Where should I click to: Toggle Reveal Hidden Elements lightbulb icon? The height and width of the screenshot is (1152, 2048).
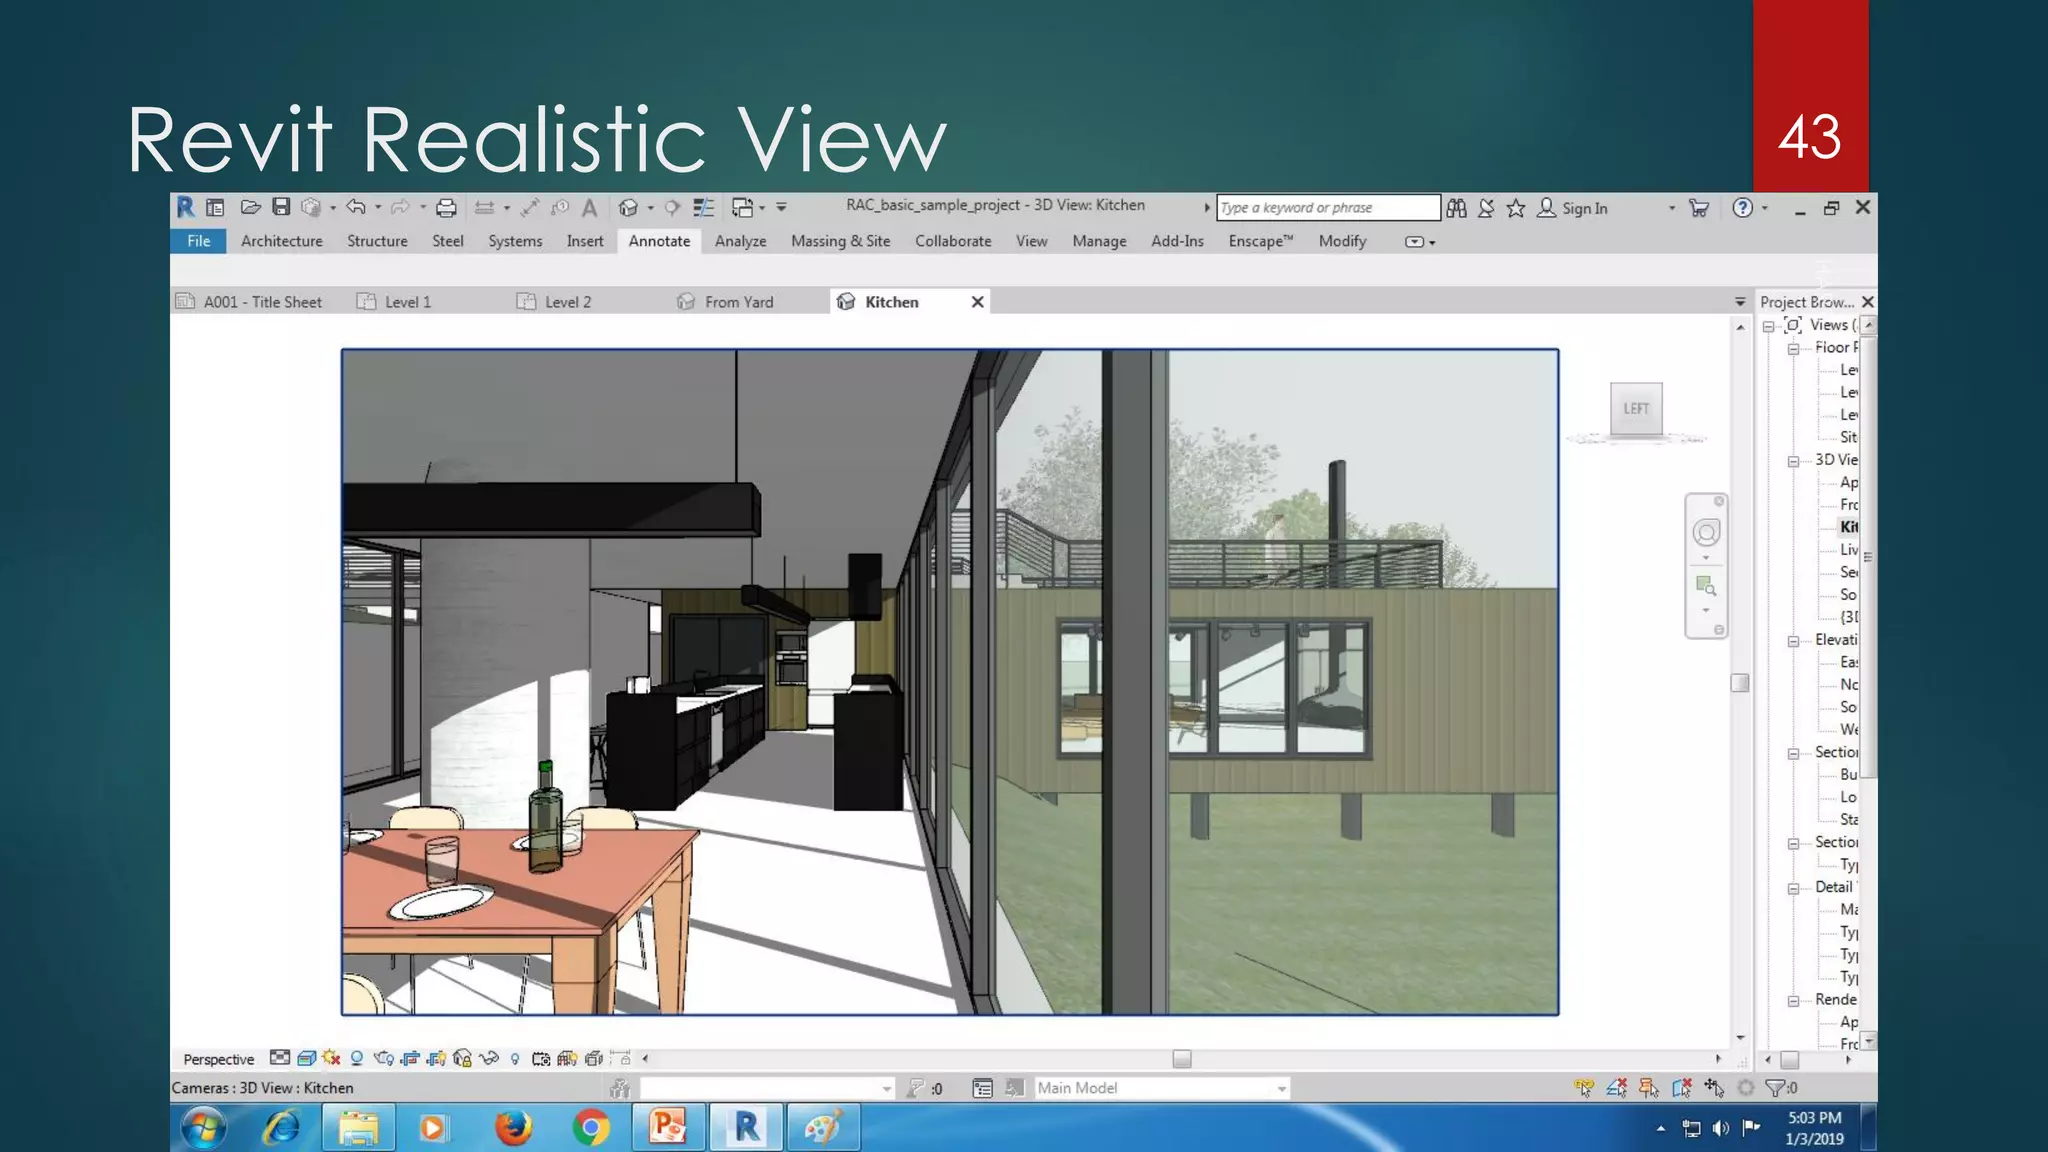[x=515, y=1058]
